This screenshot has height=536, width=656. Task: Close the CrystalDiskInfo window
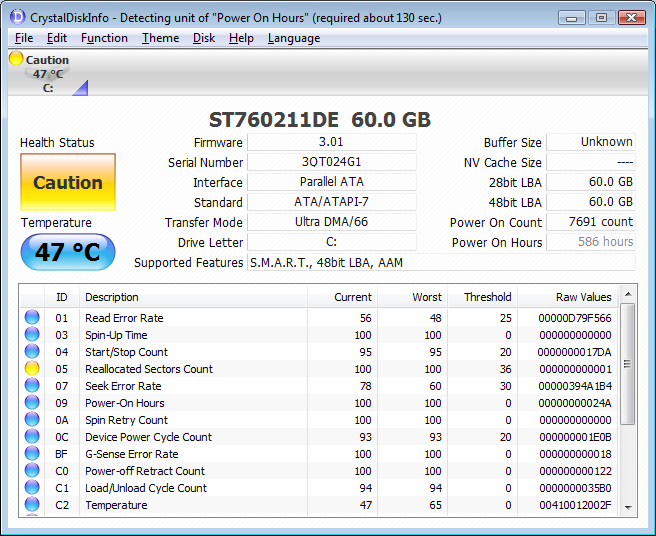[x=631, y=18]
